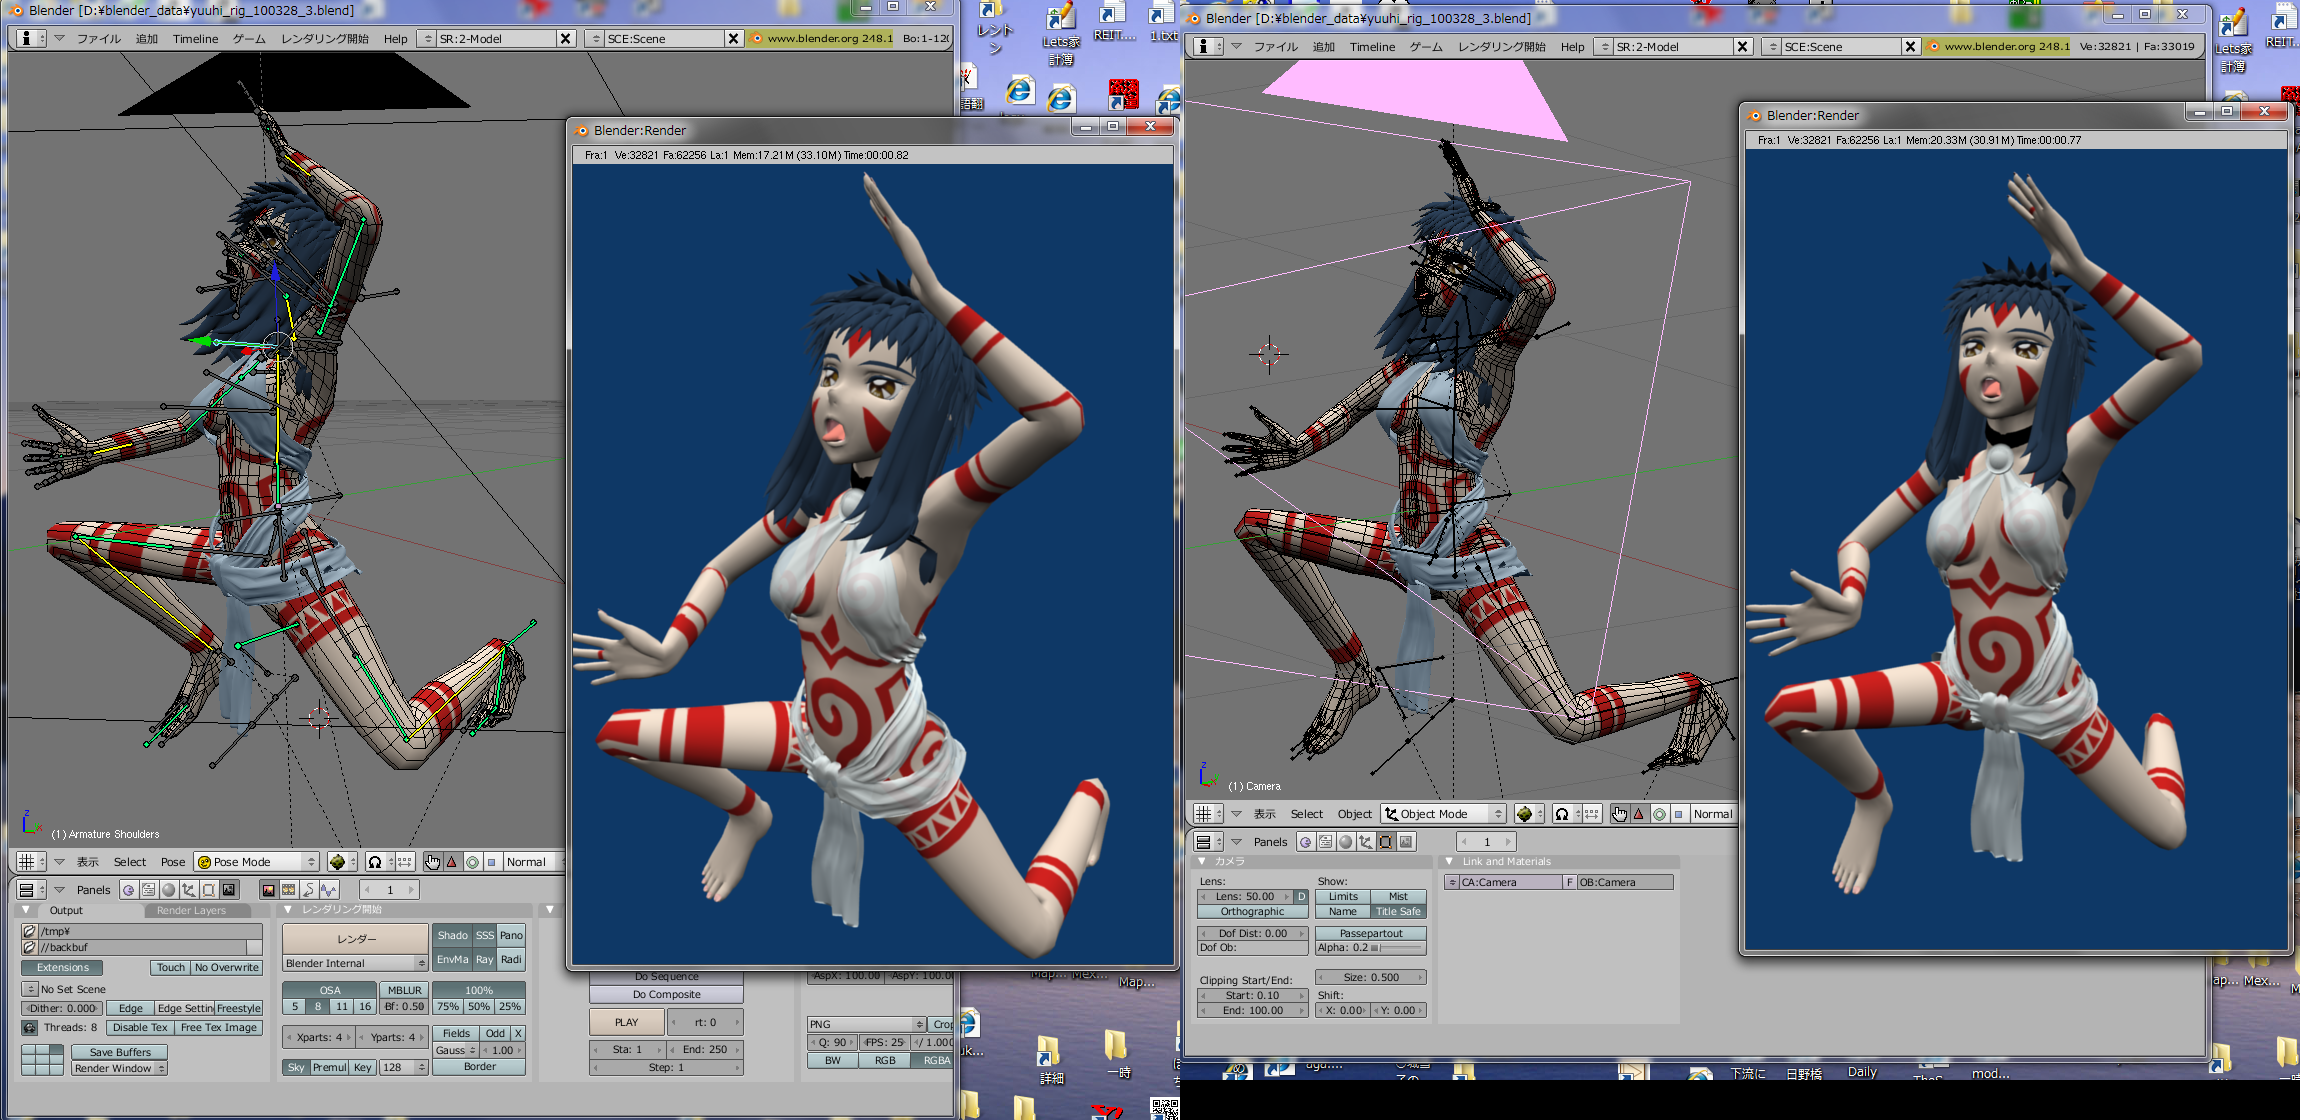Click Save Buffers button

120,1053
